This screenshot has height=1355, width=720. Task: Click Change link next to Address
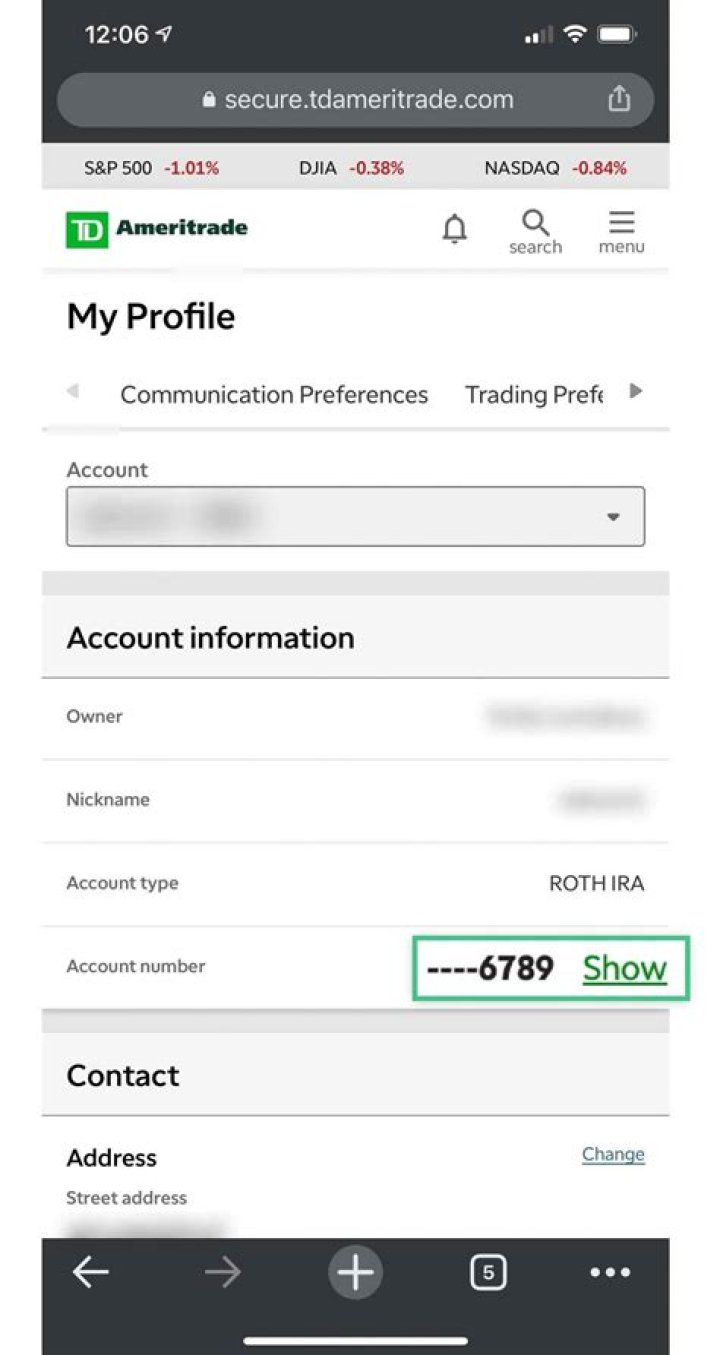613,1155
